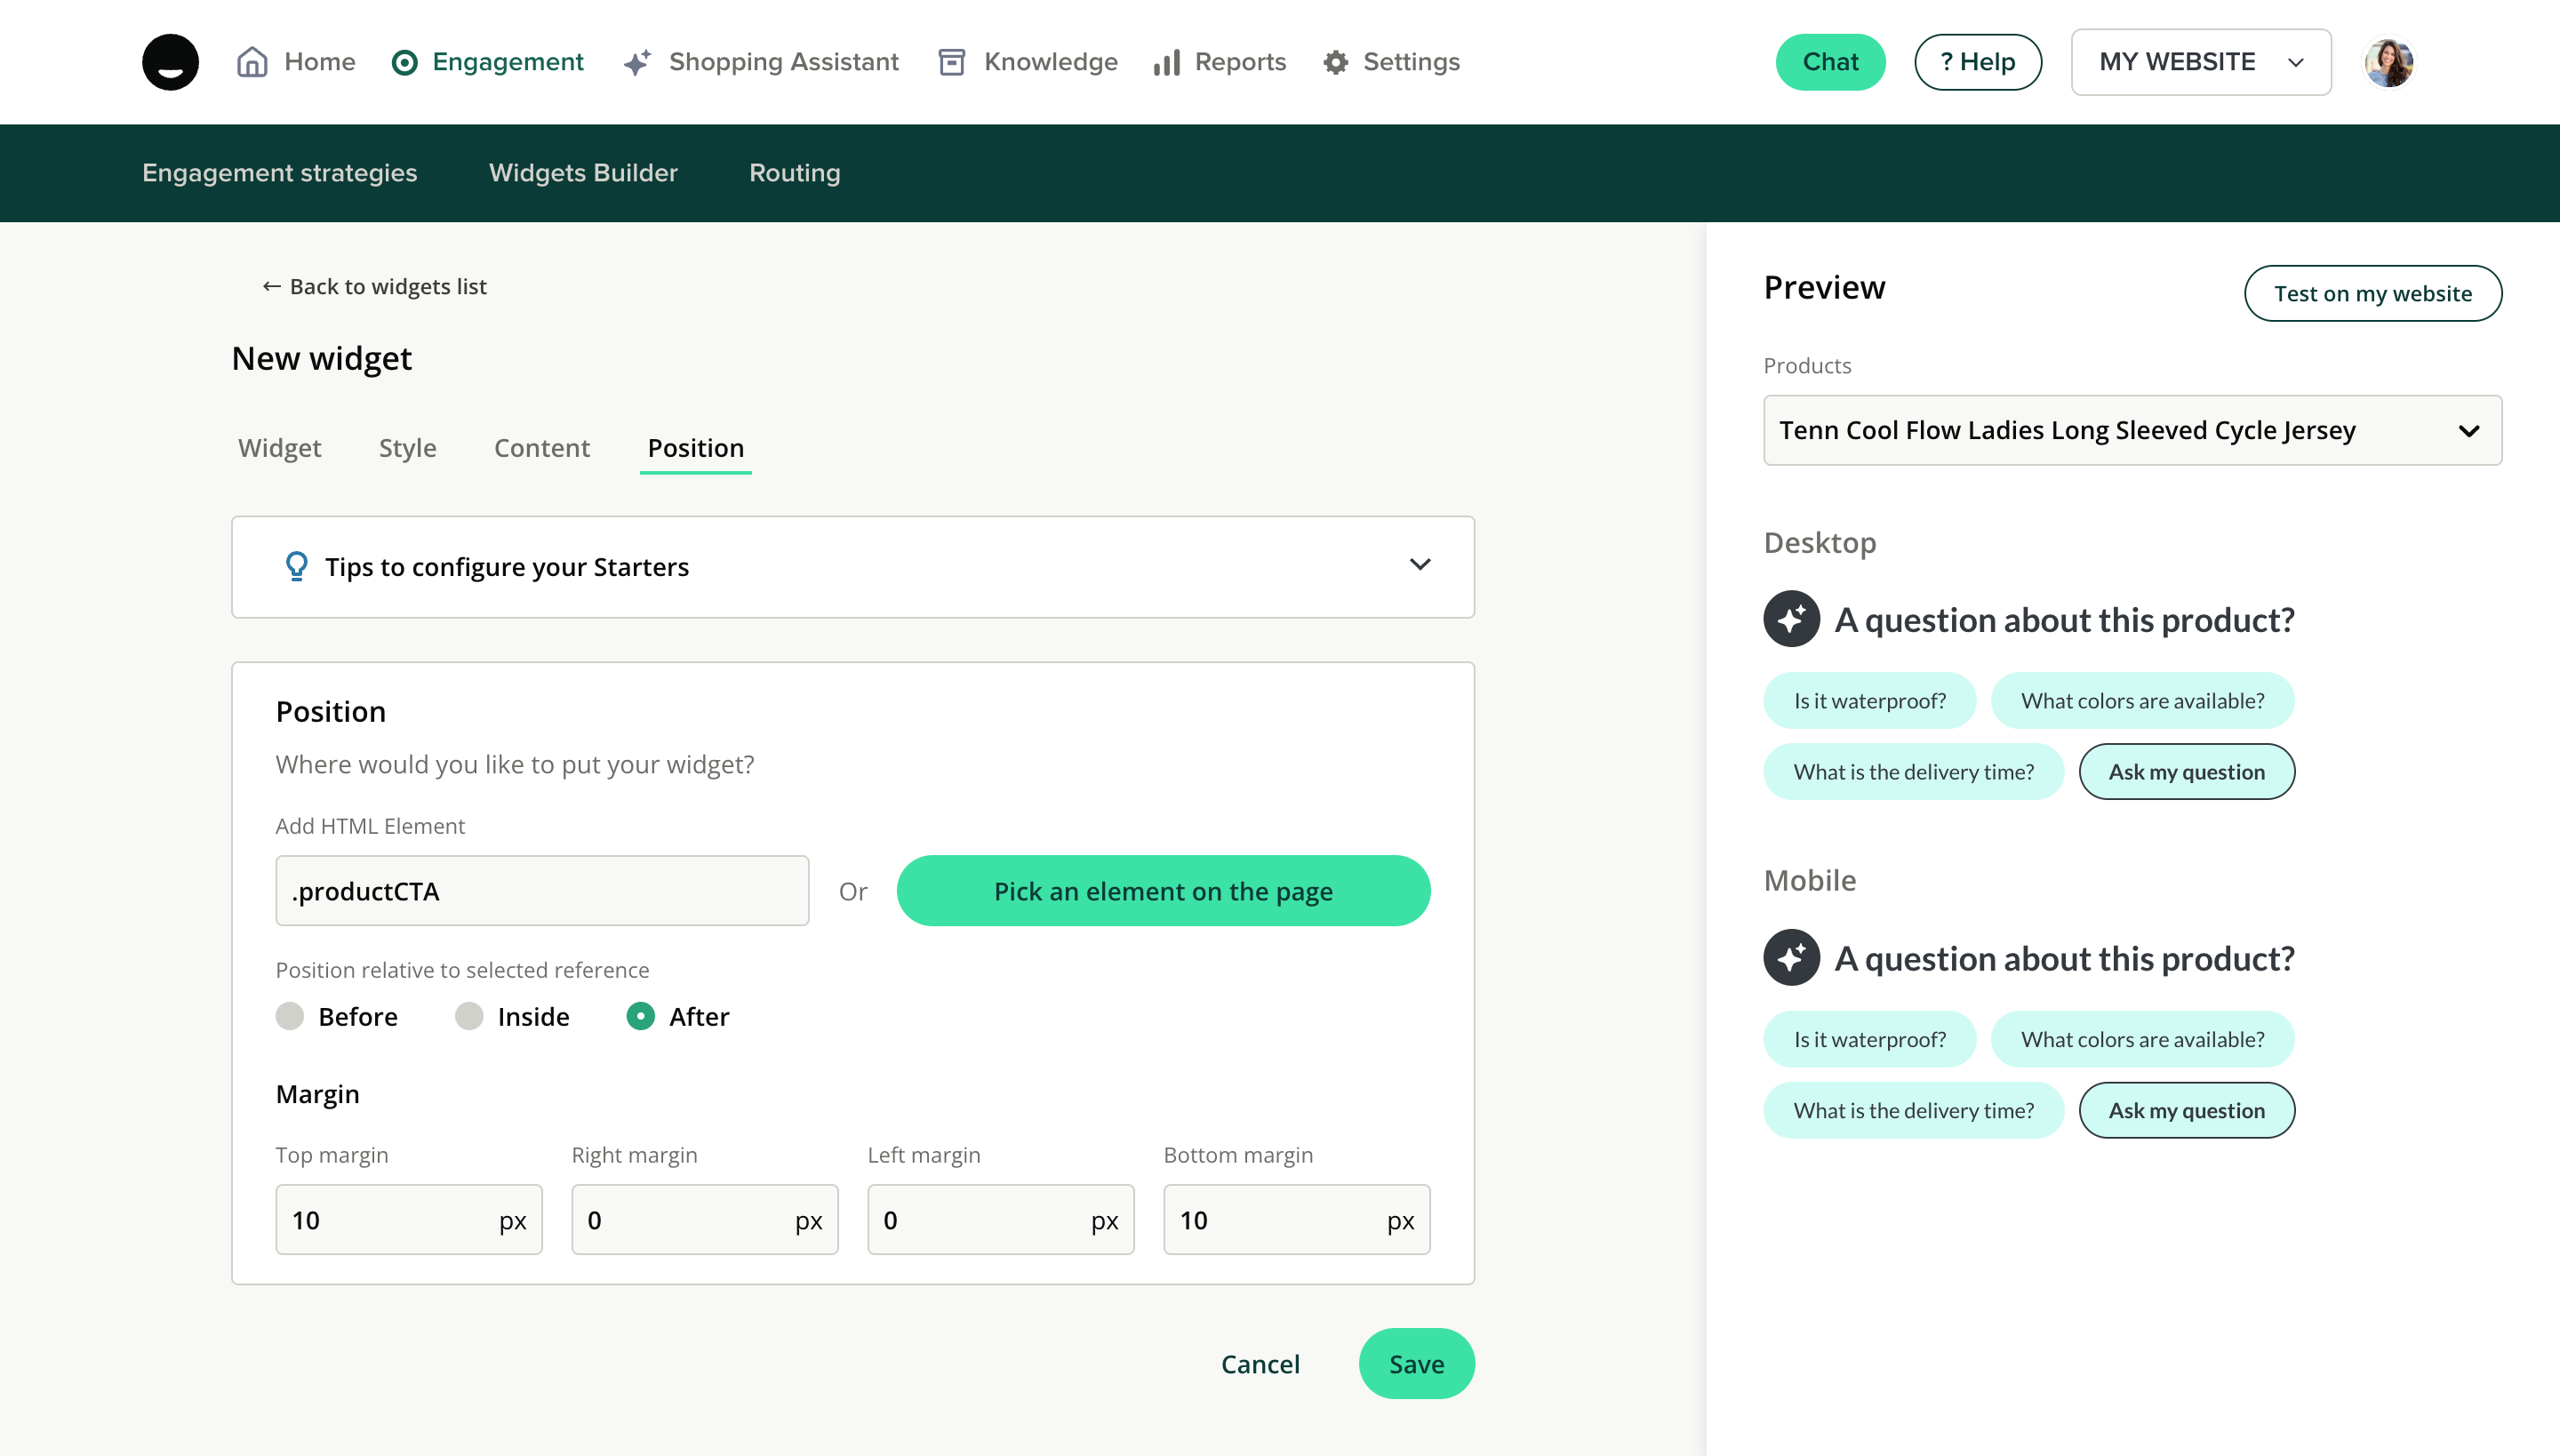Expand Tips to configure your Starters

pos(1419,565)
